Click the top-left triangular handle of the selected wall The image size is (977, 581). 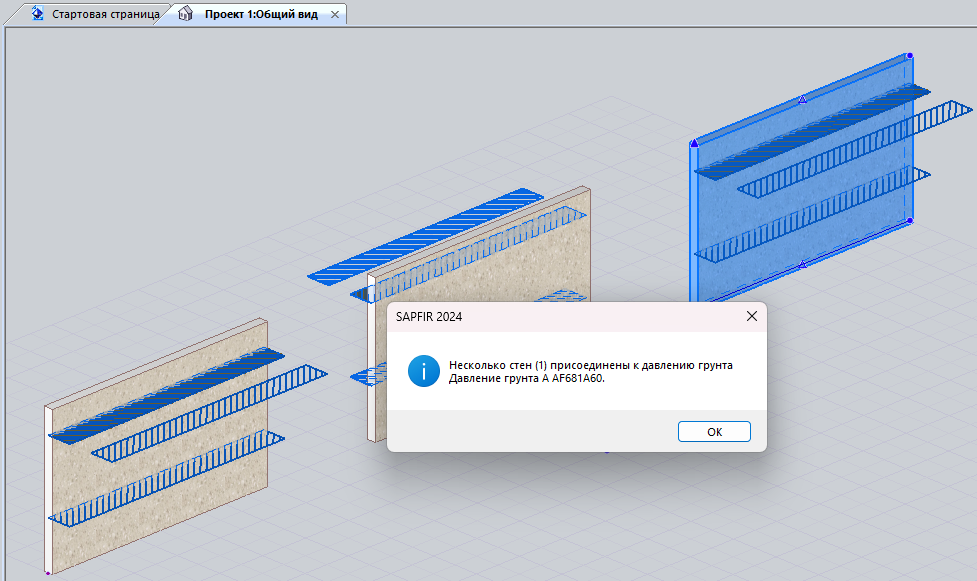tap(693, 143)
